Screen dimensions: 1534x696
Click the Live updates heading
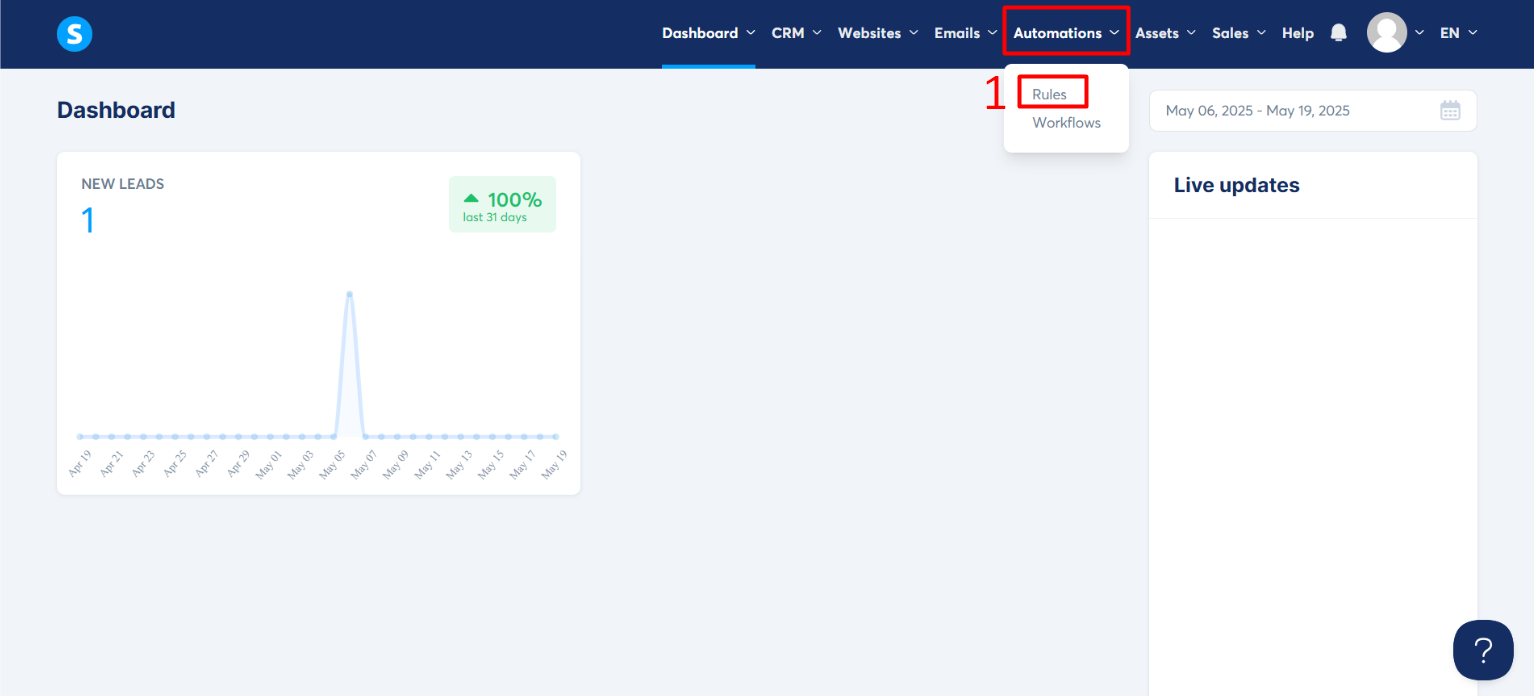pyautogui.click(x=1237, y=185)
